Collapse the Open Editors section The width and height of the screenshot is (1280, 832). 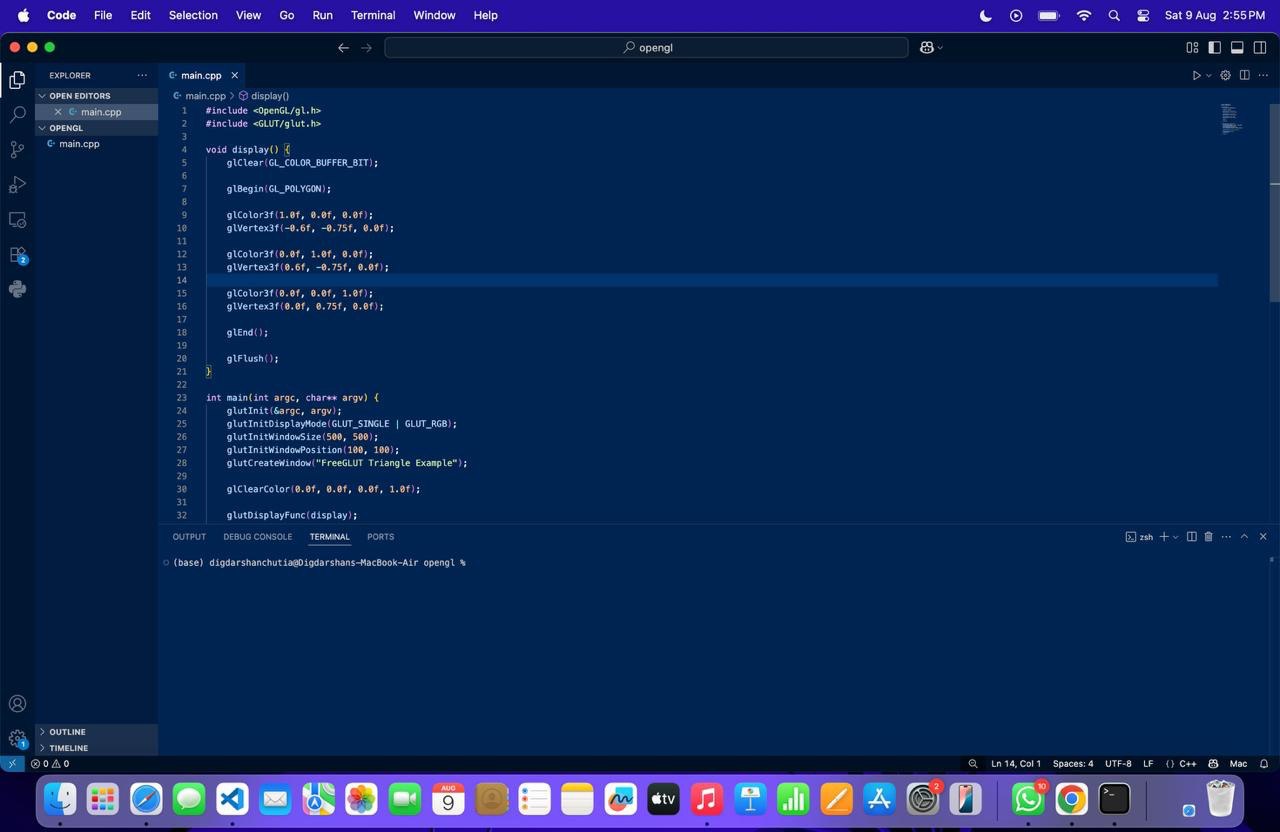(x=79, y=96)
